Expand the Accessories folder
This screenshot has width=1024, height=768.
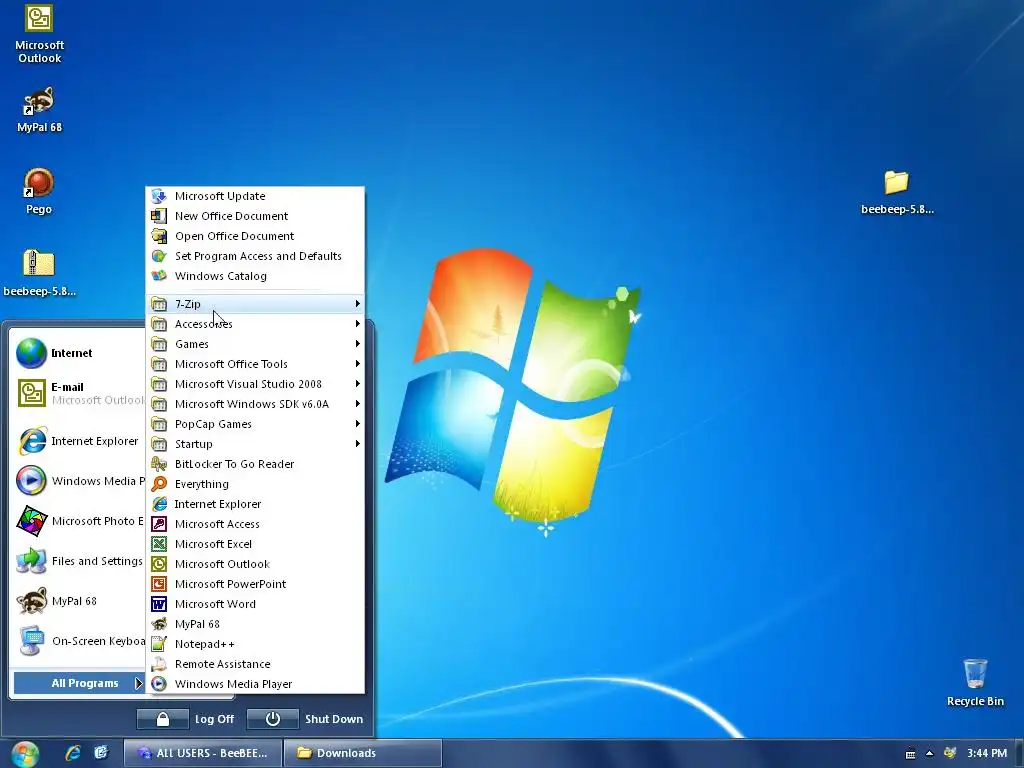pyautogui.click(x=255, y=324)
